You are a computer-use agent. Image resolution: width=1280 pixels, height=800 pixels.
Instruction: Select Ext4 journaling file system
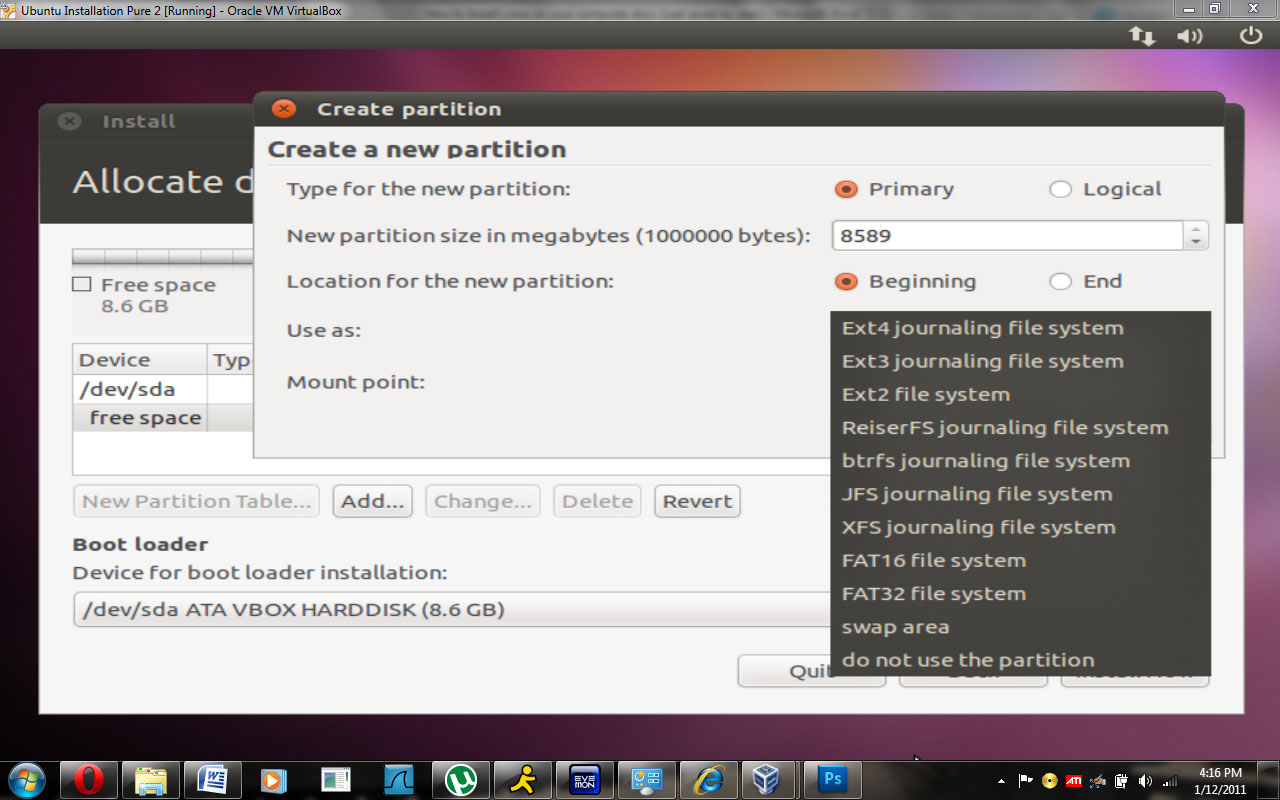tap(1020, 328)
